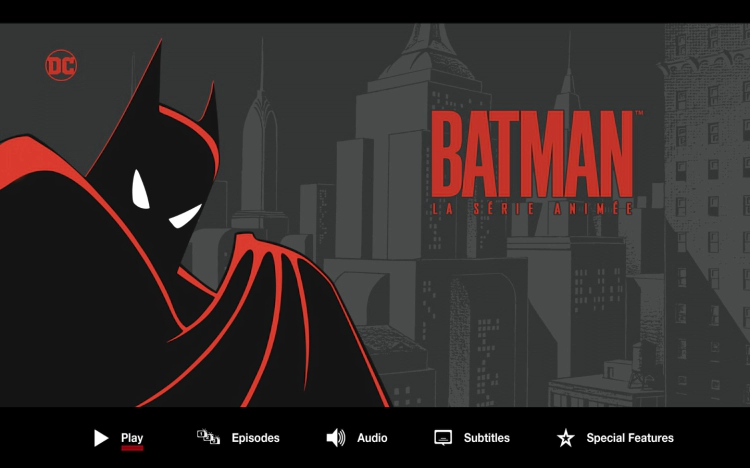Image resolution: width=750 pixels, height=468 pixels.
Task: Click the Play triangle icon
Action: [101, 438]
